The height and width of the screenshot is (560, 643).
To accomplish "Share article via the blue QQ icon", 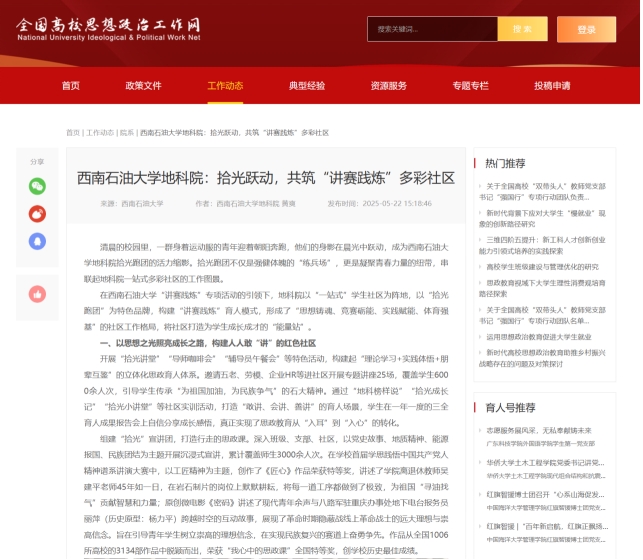I will (x=37, y=240).
